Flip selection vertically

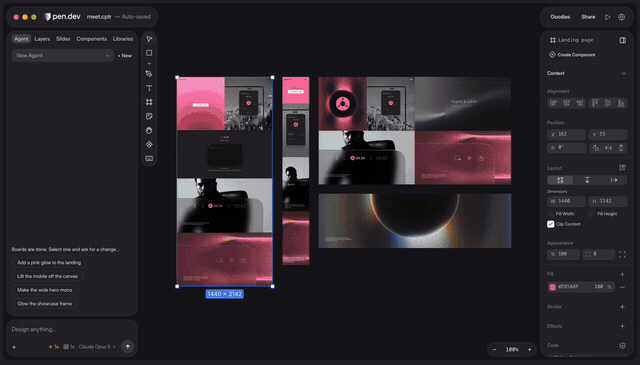click(621, 148)
